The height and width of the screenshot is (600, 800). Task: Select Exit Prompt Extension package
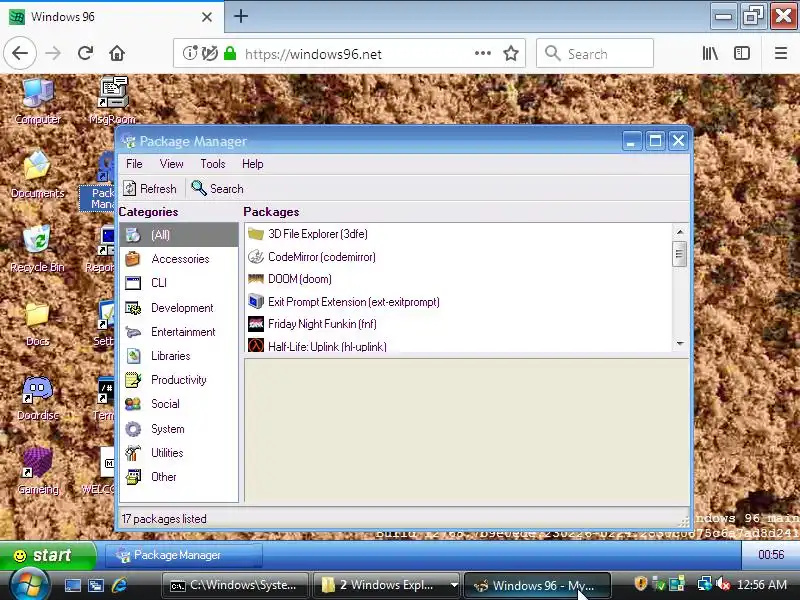click(x=459, y=302)
